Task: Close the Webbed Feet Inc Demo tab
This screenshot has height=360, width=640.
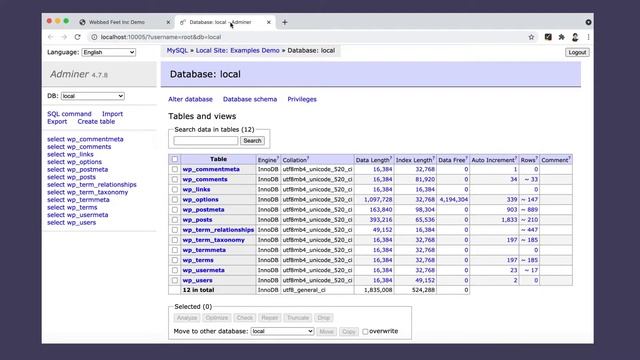Action: click(x=168, y=22)
